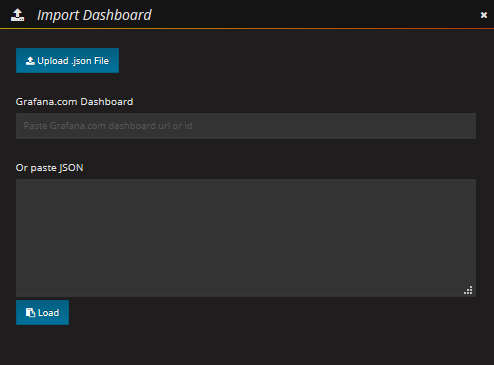Dismiss the import modal using the top-right cross

pos(484,15)
